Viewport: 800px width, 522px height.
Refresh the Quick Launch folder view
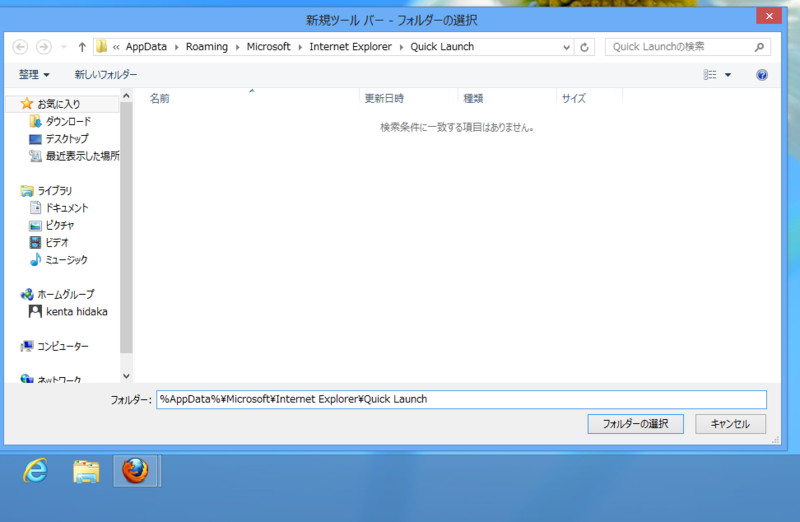point(585,47)
